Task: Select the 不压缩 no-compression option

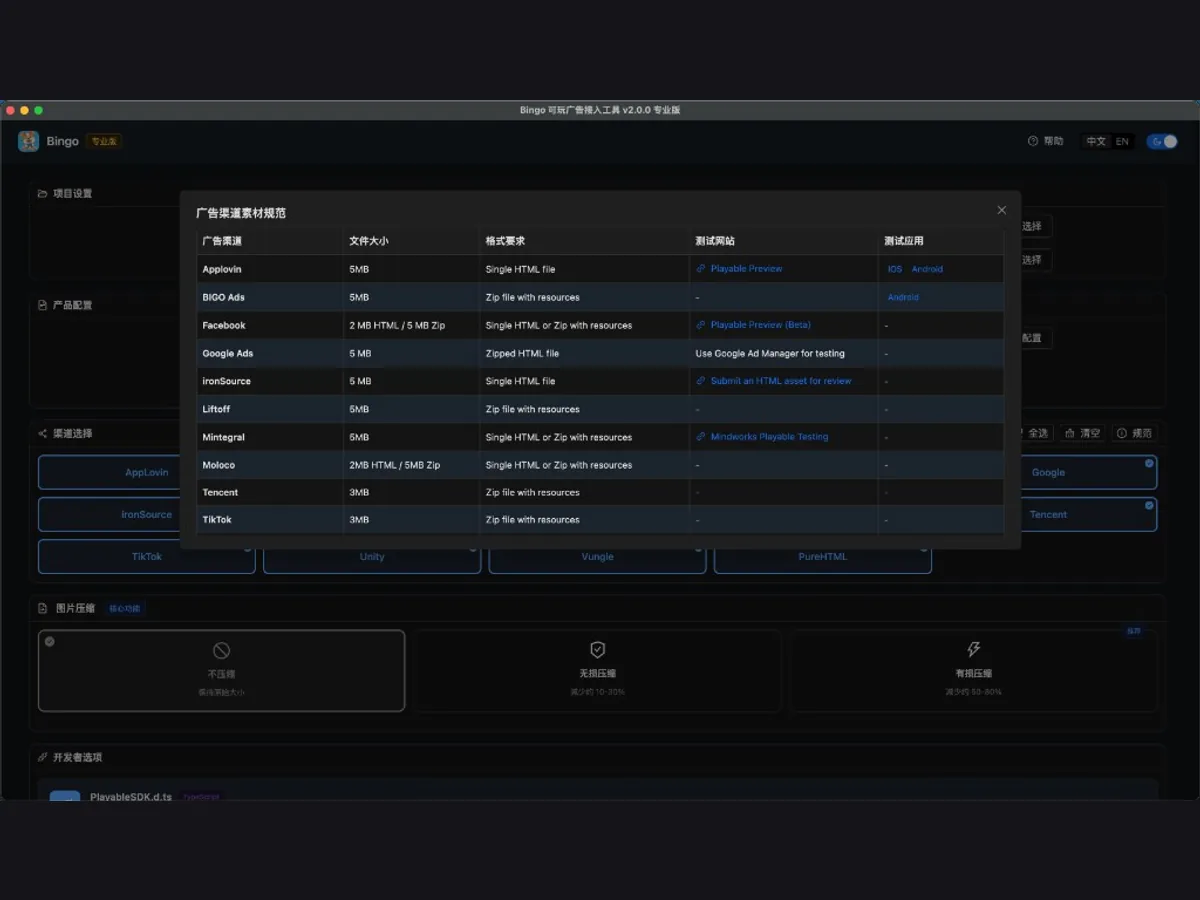Action: click(221, 670)
